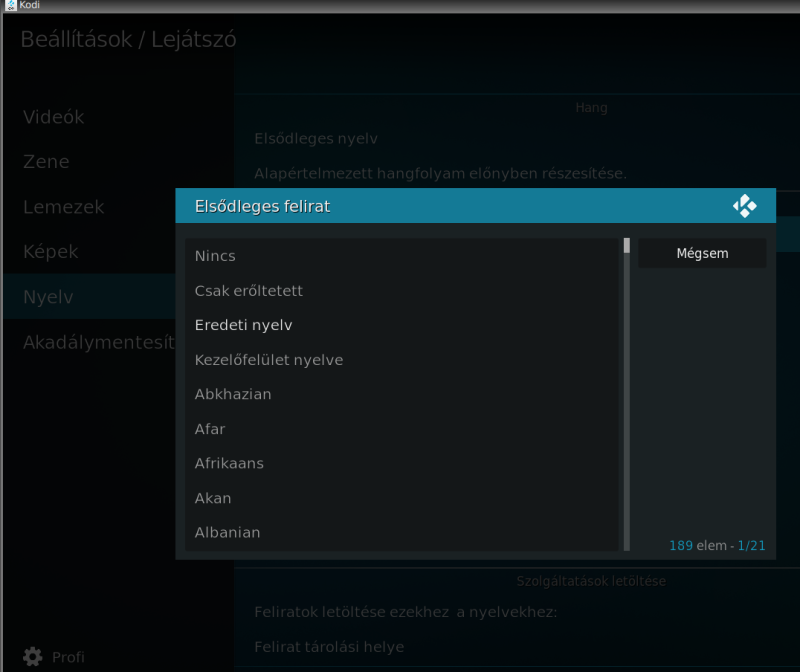Select the Nincs subtitle option

(x=402, y=256)
